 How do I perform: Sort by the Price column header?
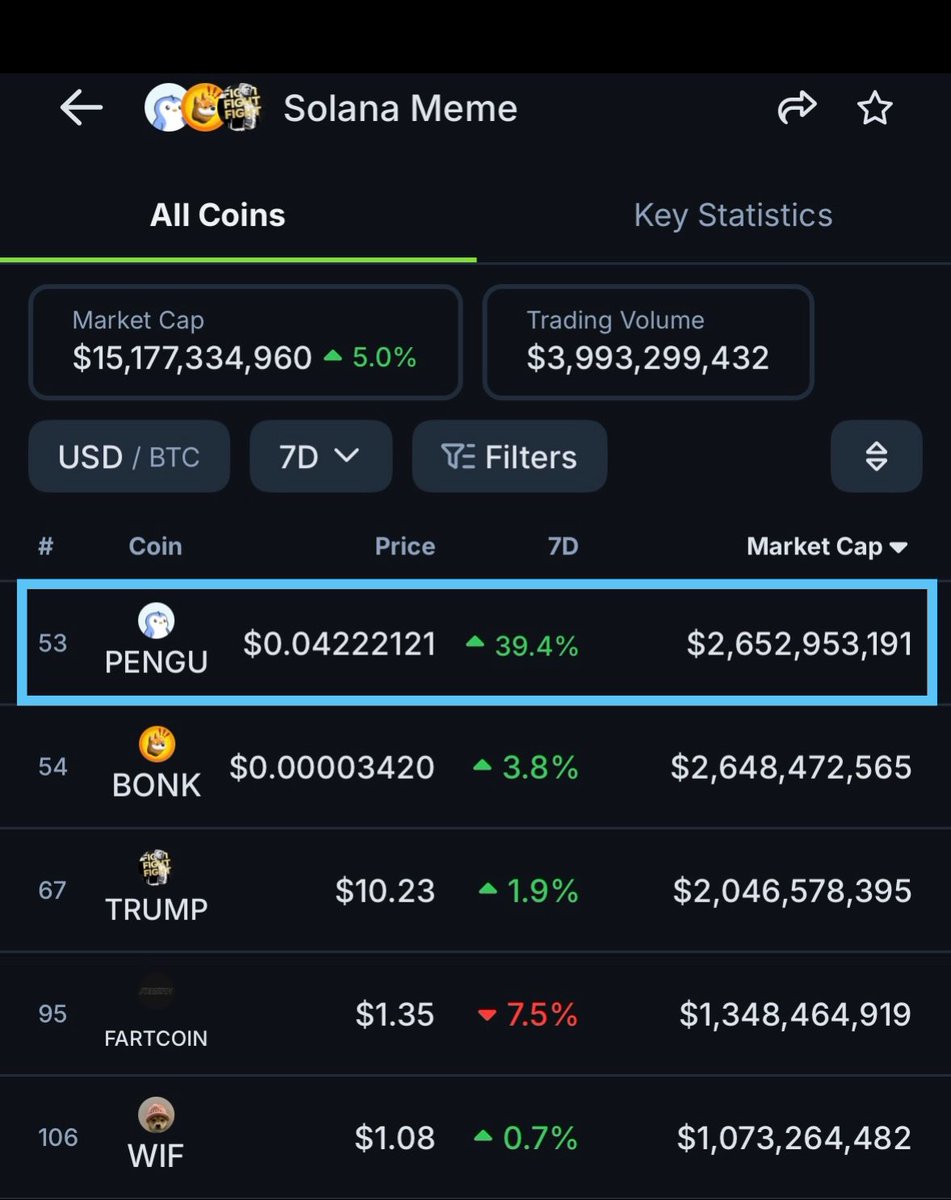pyautogui.click(x=405, y=547)
